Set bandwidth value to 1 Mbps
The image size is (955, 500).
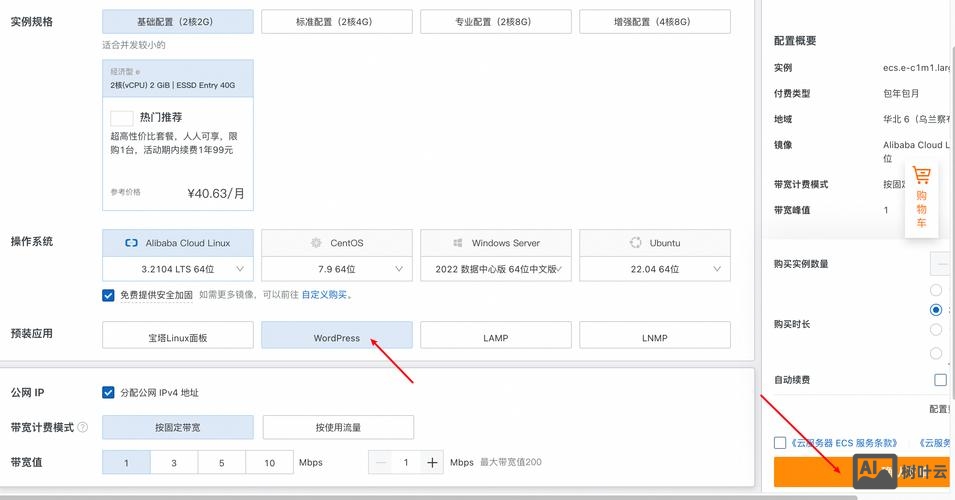point(126,462)
